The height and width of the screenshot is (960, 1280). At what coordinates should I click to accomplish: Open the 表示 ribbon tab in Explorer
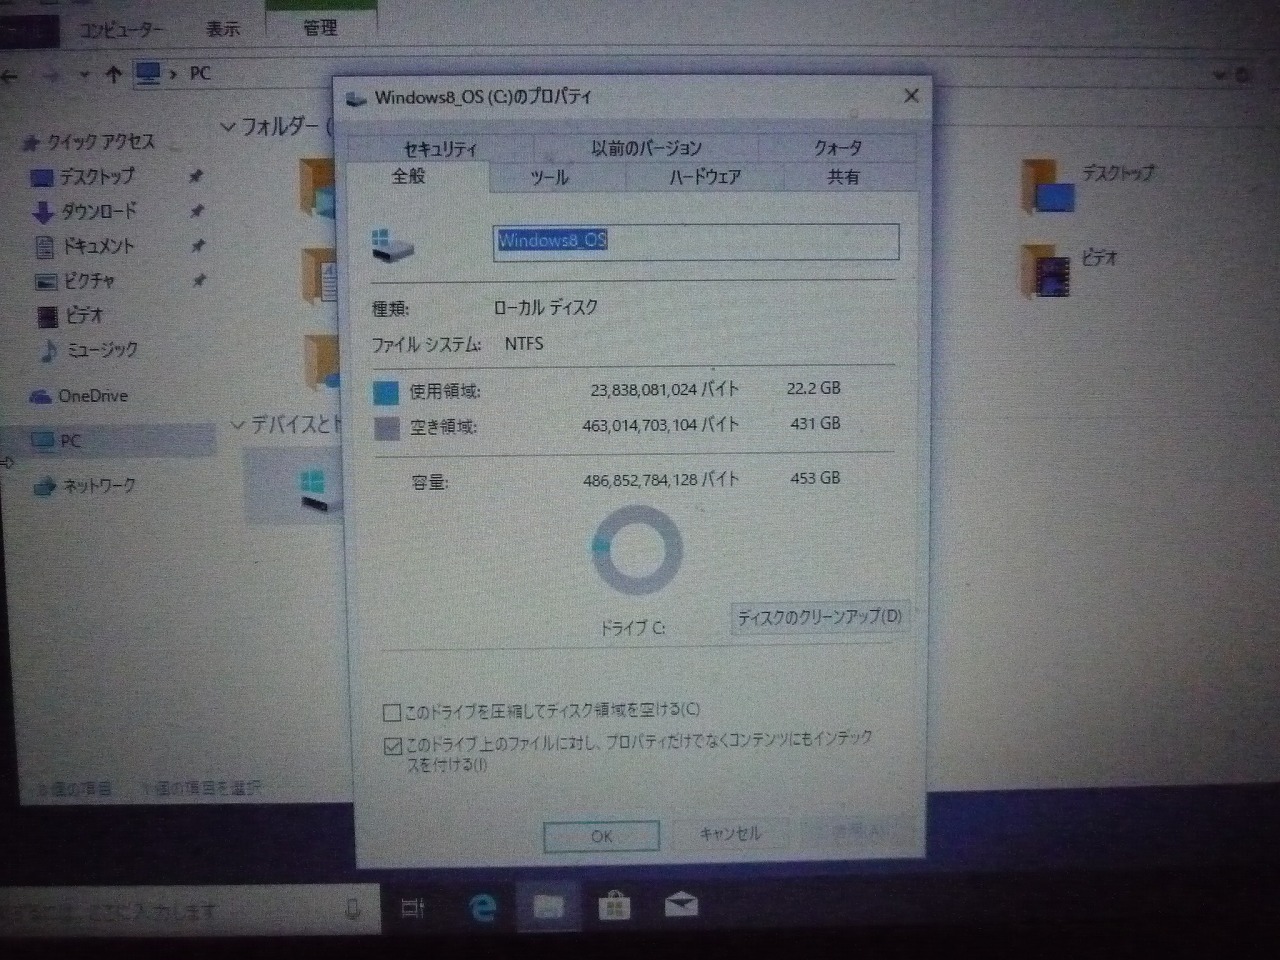coord(223,29)
